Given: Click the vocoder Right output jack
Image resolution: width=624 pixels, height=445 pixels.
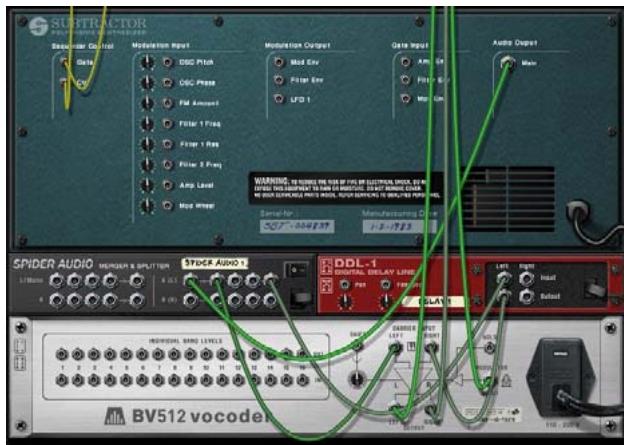Looking at the screenshot, I should 431,408.
